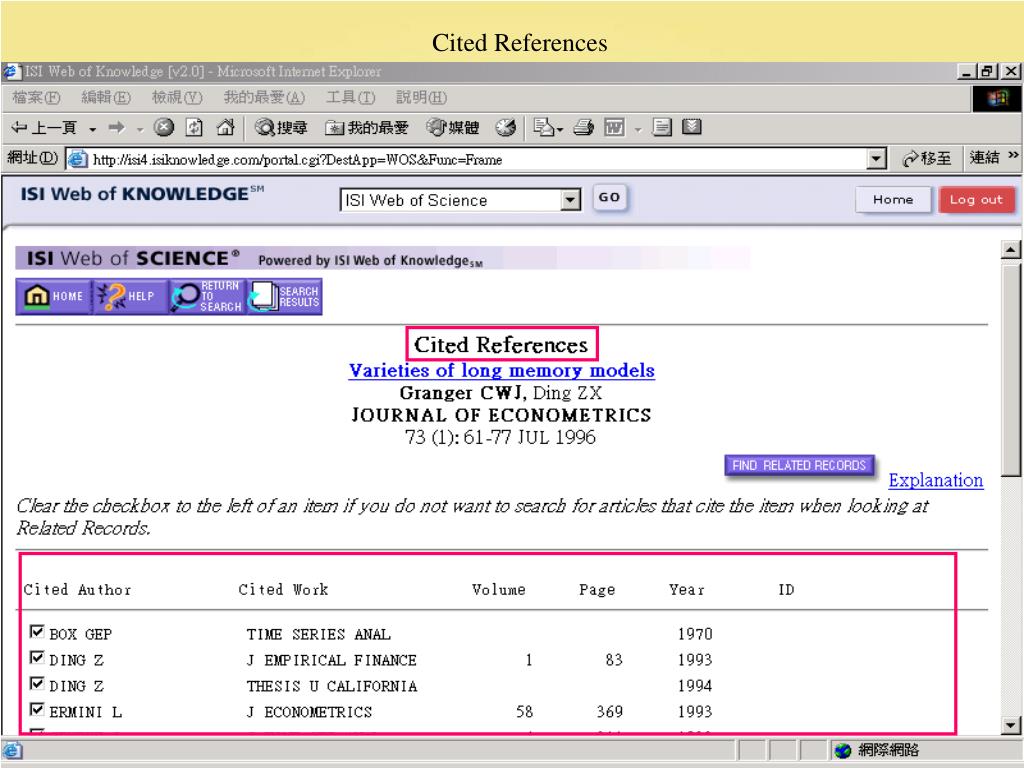Click the scrollbar down arrow
The height and width of the screenshot is (768, 1024).
[1010, 724]
